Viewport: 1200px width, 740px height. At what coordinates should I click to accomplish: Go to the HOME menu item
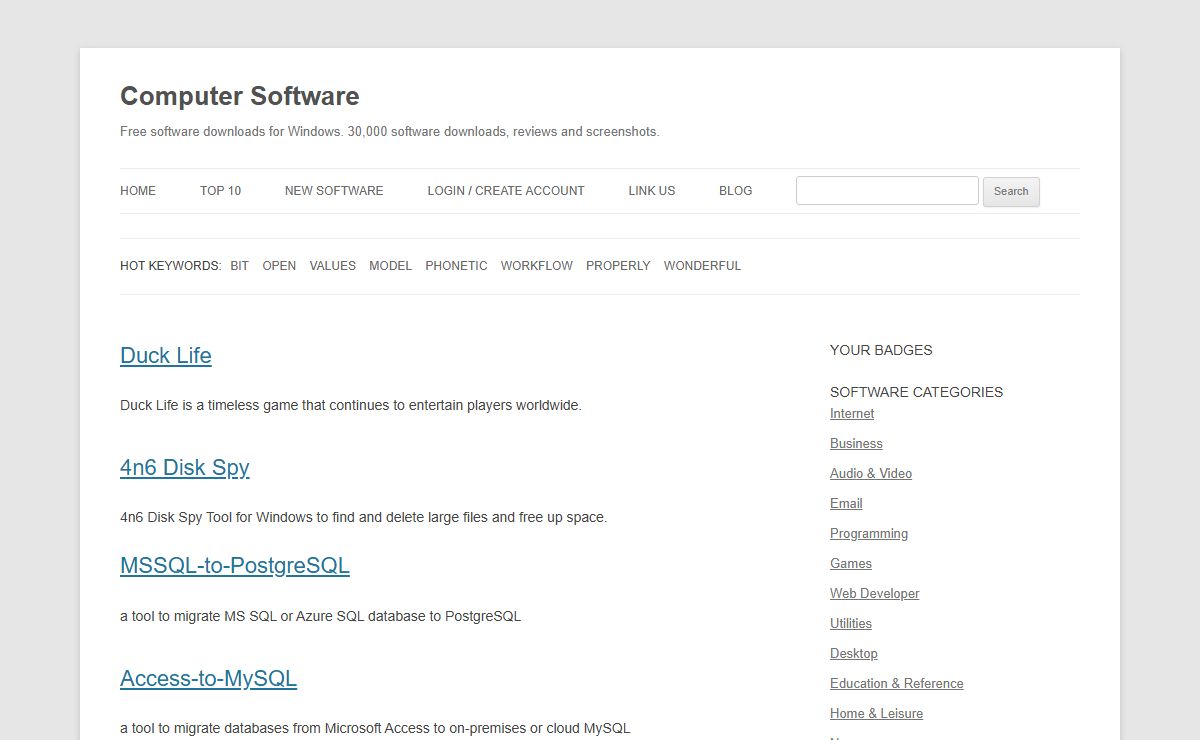click(x=138, y=191)
